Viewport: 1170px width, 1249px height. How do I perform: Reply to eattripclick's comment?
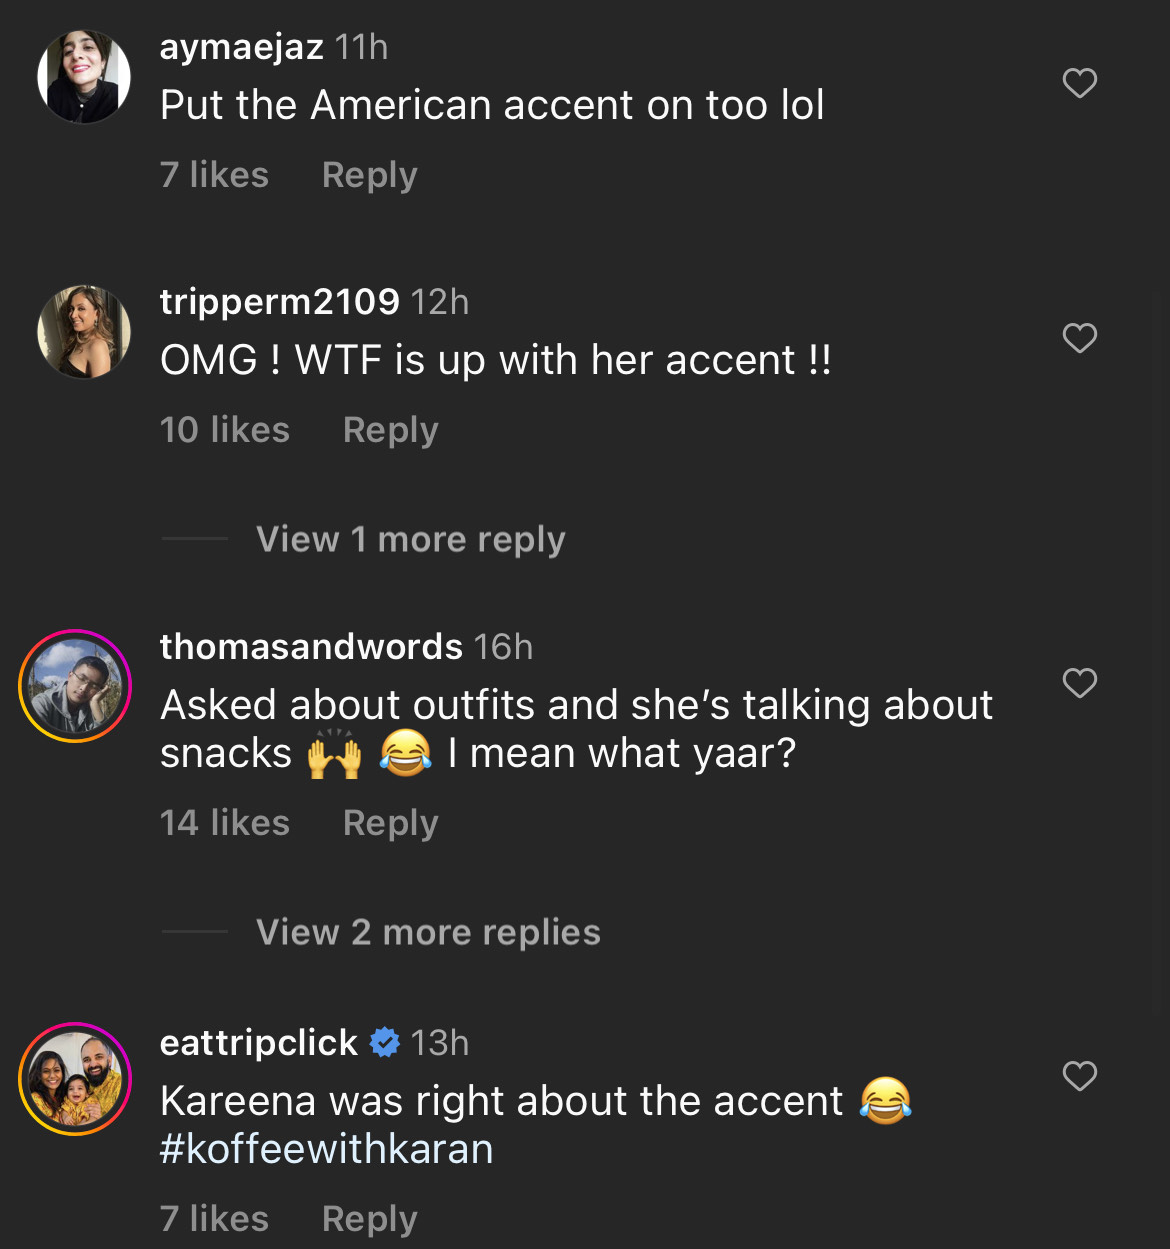[x=369, y=1219]
